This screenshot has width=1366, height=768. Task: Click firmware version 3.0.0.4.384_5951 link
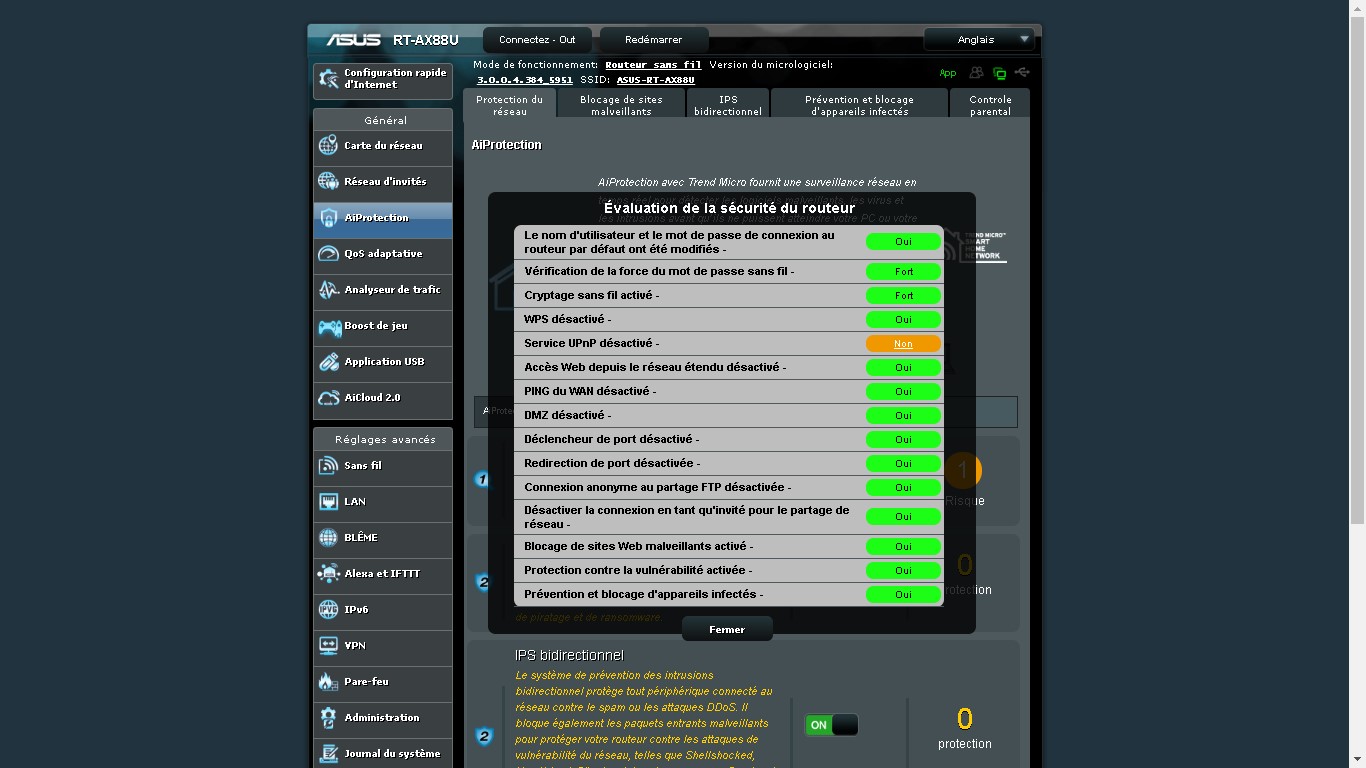coord(525,80)
